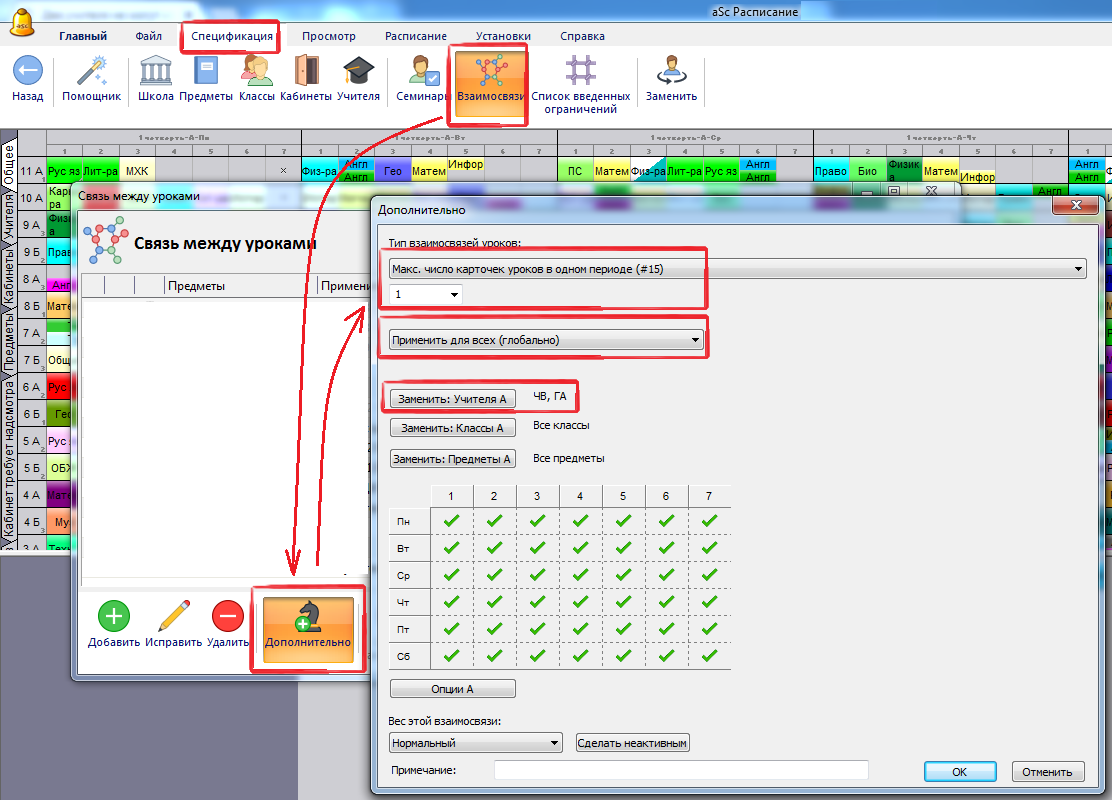This screenshot has width=1112, height=800.
Task: Open the Учителя graduation cap icon
Action: tap(358, 72)
